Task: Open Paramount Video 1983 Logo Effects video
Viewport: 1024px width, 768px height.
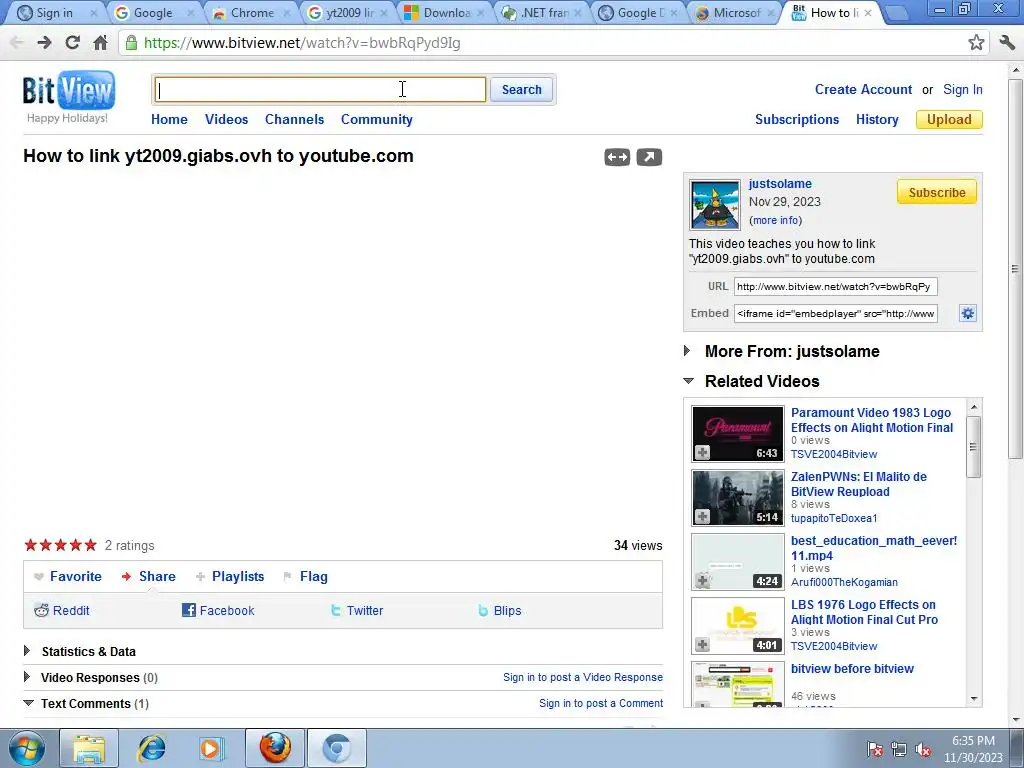Action: 872,420
